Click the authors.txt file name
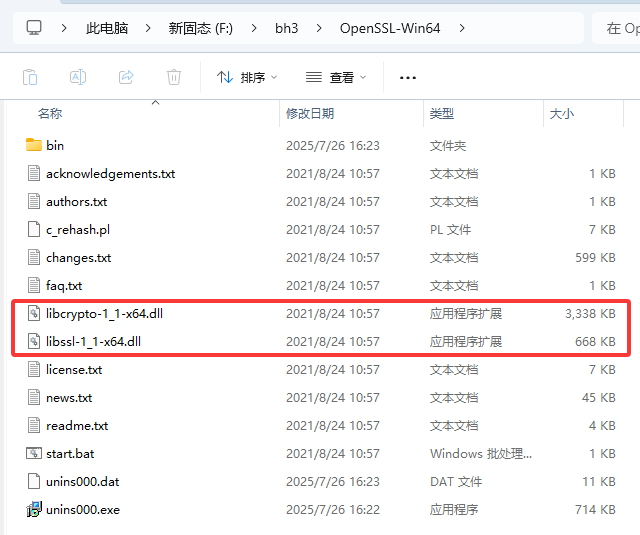 pos(77,202)
